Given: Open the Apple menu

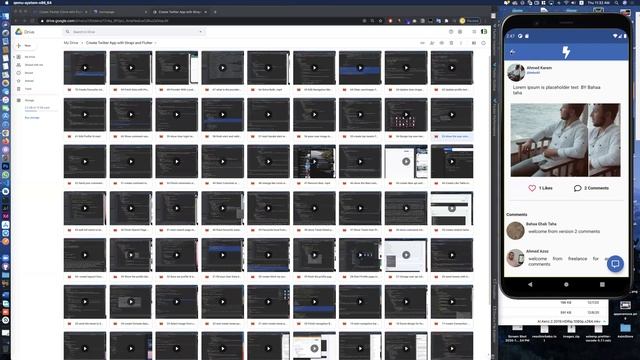Looking at the screenshot, I should tap(6, 2).
